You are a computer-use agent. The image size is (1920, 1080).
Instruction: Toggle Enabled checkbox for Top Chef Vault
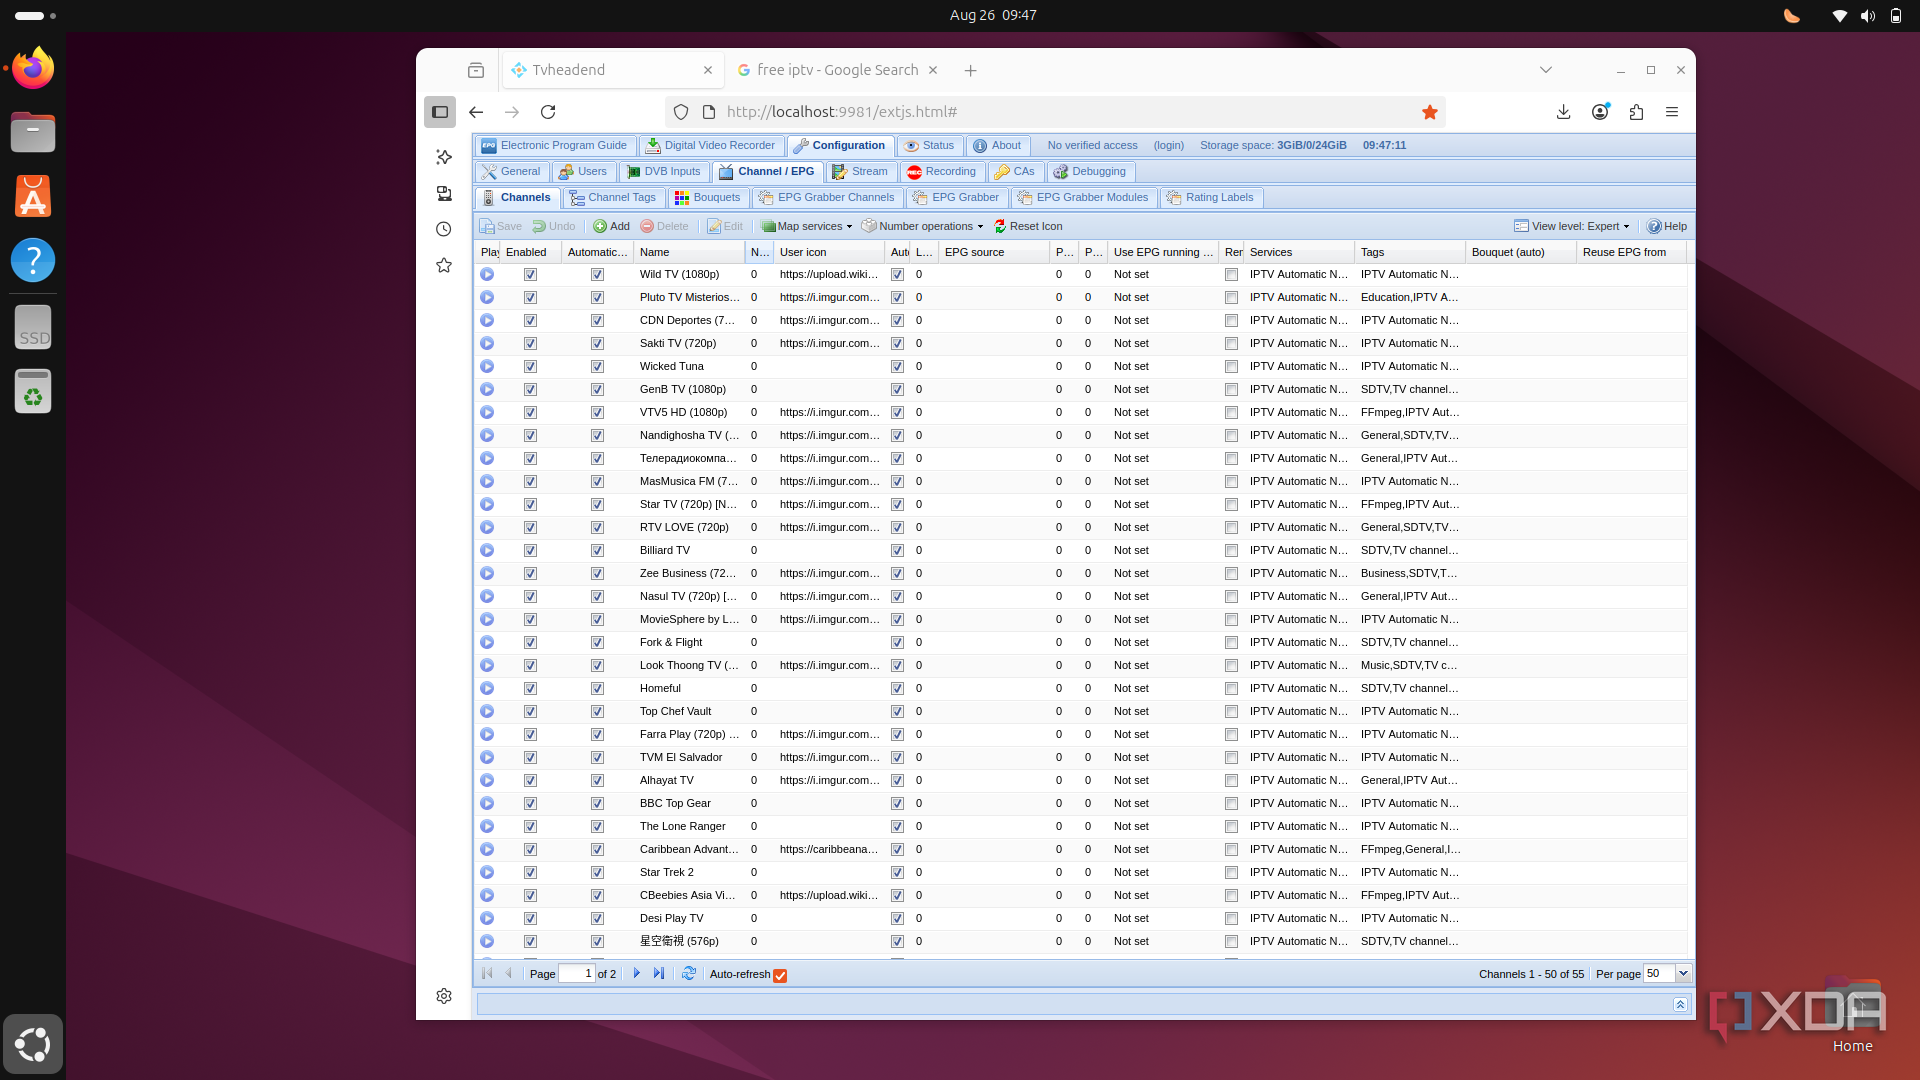click(530, 711)
